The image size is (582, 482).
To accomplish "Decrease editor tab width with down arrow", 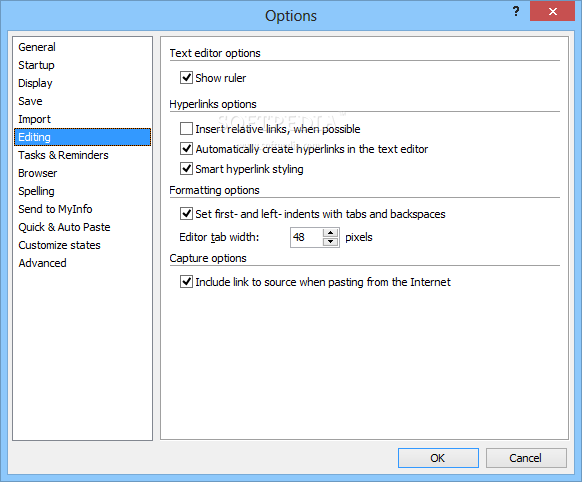I will coord(330,242).
